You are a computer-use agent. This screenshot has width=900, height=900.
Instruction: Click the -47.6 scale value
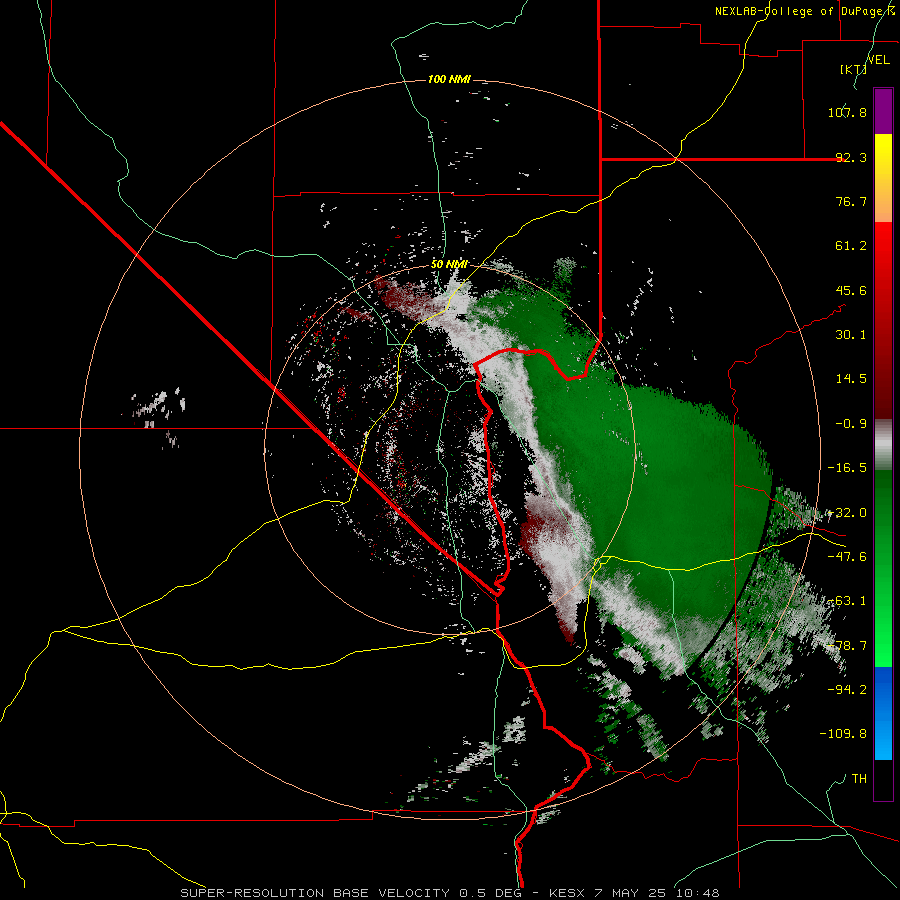coord(847,557)
